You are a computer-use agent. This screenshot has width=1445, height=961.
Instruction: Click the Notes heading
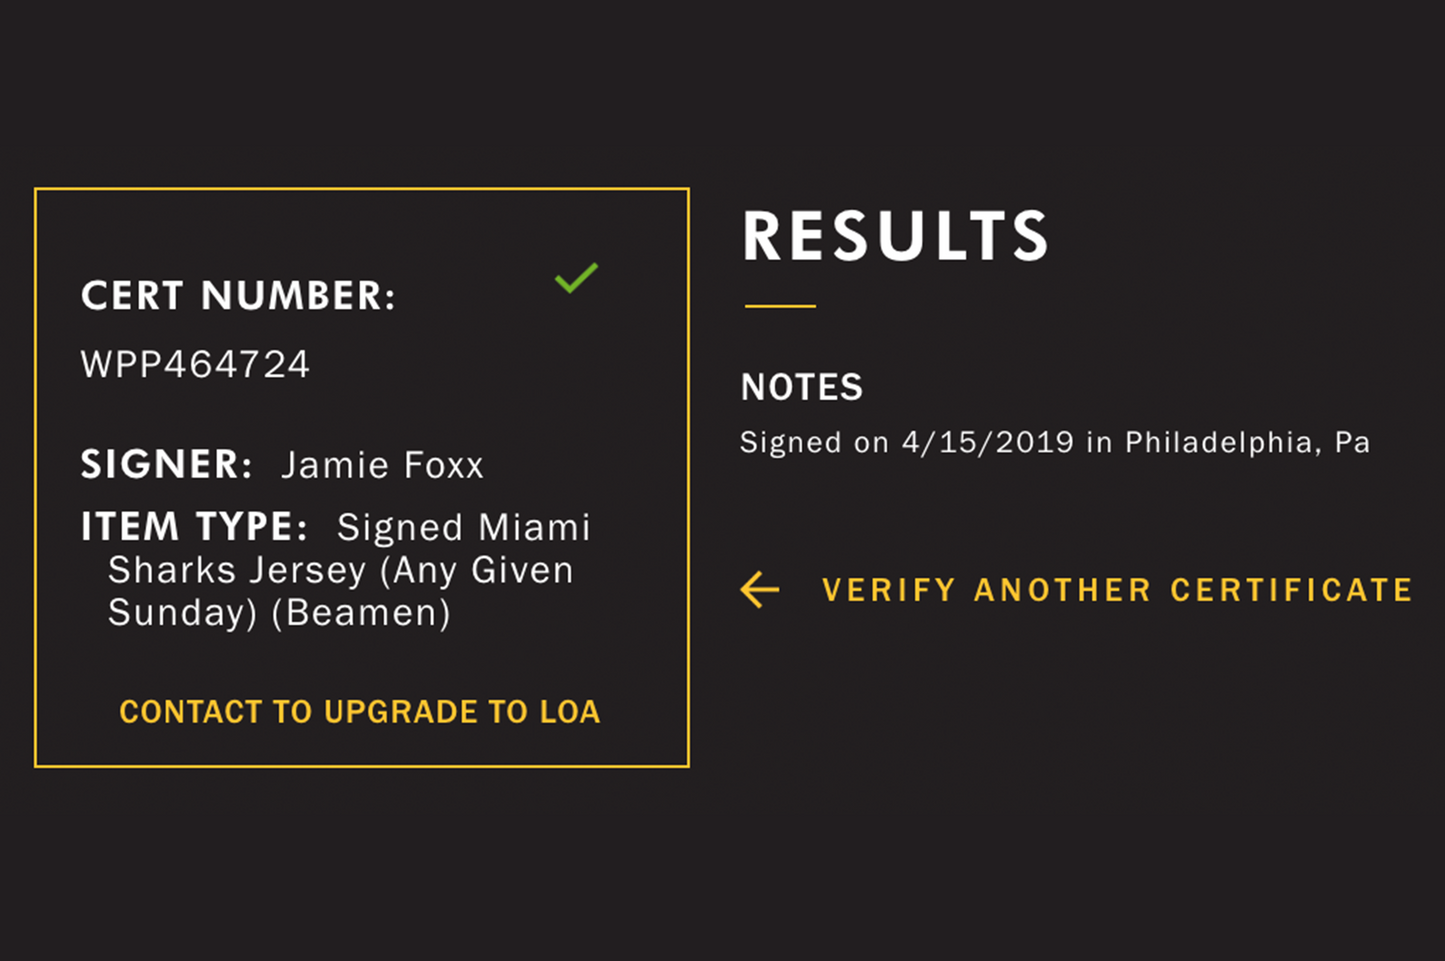pyautogui.click(x=801, y=388)
